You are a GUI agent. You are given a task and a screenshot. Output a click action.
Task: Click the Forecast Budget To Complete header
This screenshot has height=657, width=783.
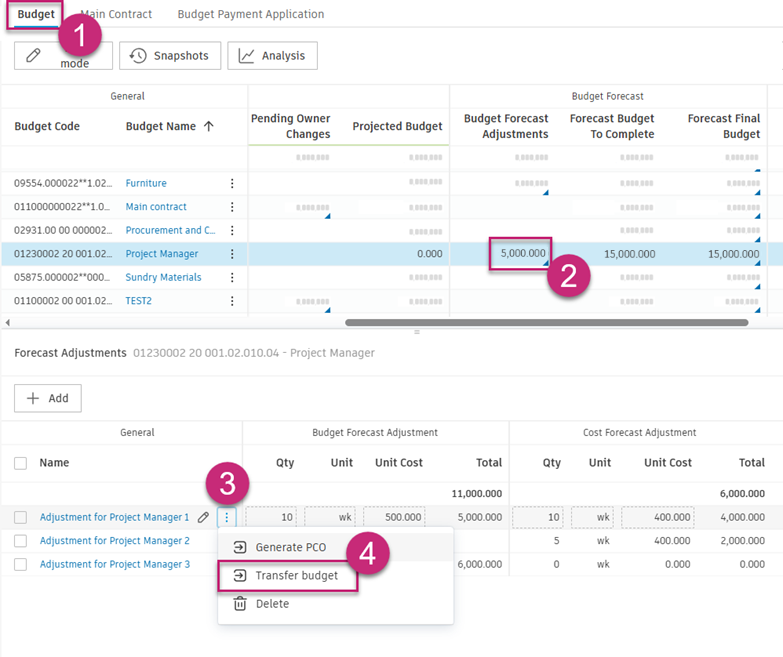tap(612, 126)
